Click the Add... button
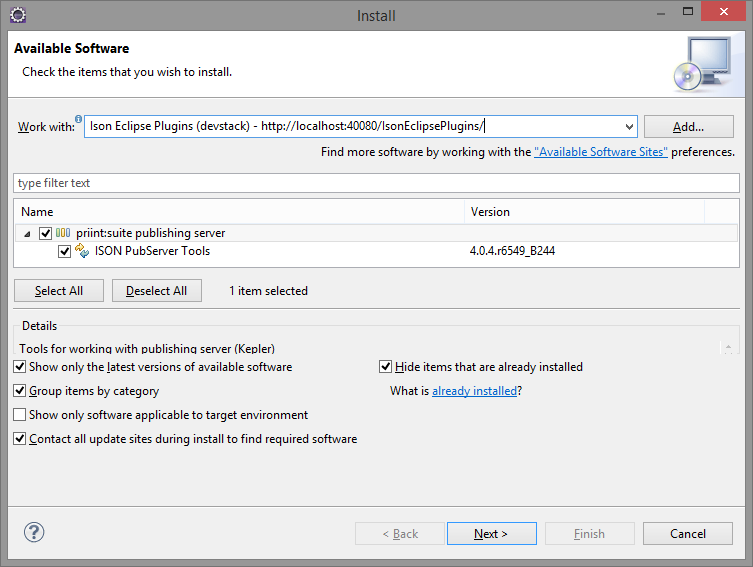 (688, 127)
